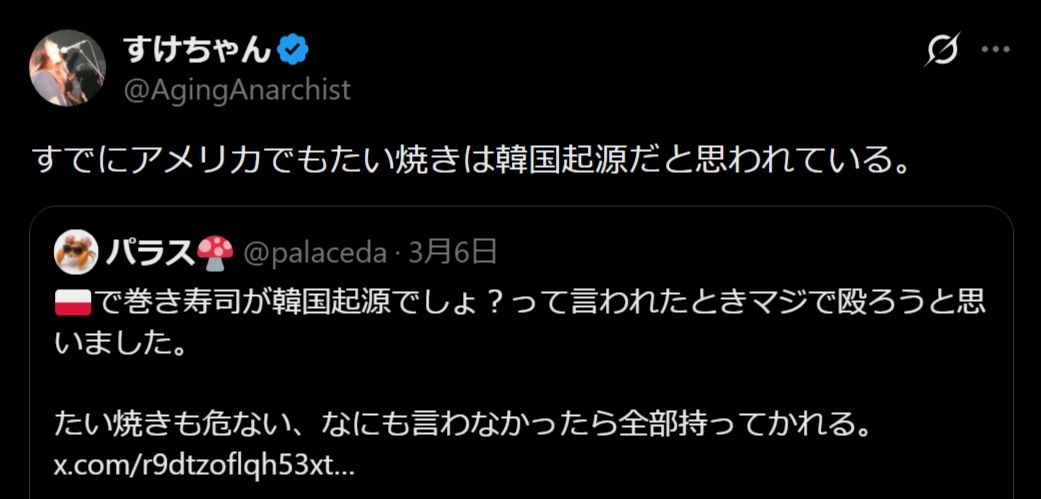Open パラス's avatar in the quoted post
1041x499 pixels.
(77, 251)
